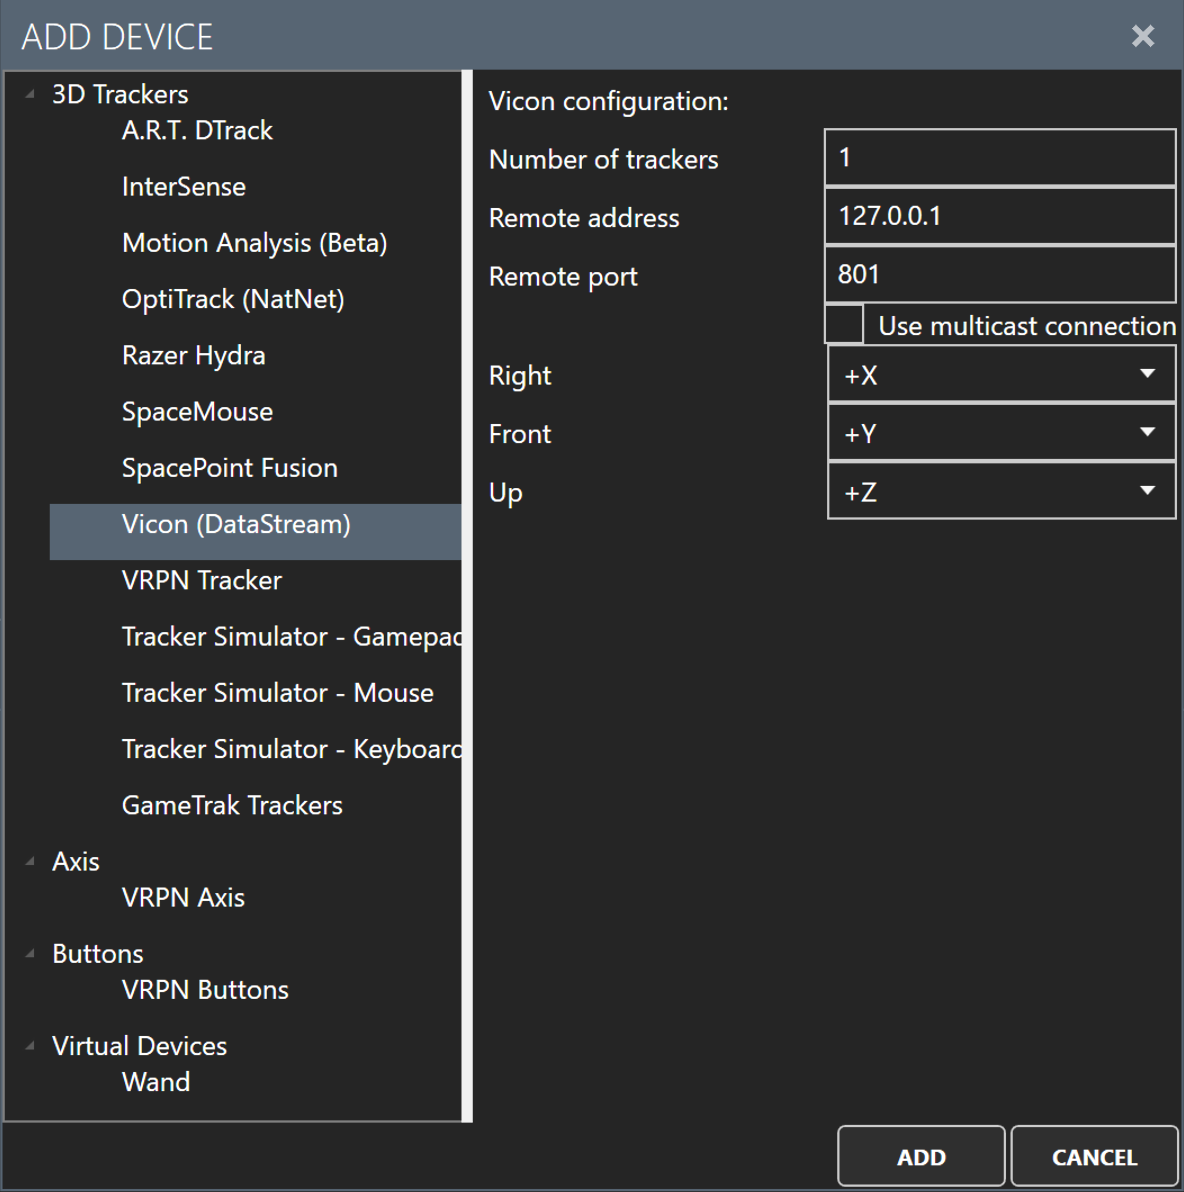The height and width of the screenshot is (1192, 1184).
Task: Open the Front axis dropdown
Action: (x=1001, y=433)
